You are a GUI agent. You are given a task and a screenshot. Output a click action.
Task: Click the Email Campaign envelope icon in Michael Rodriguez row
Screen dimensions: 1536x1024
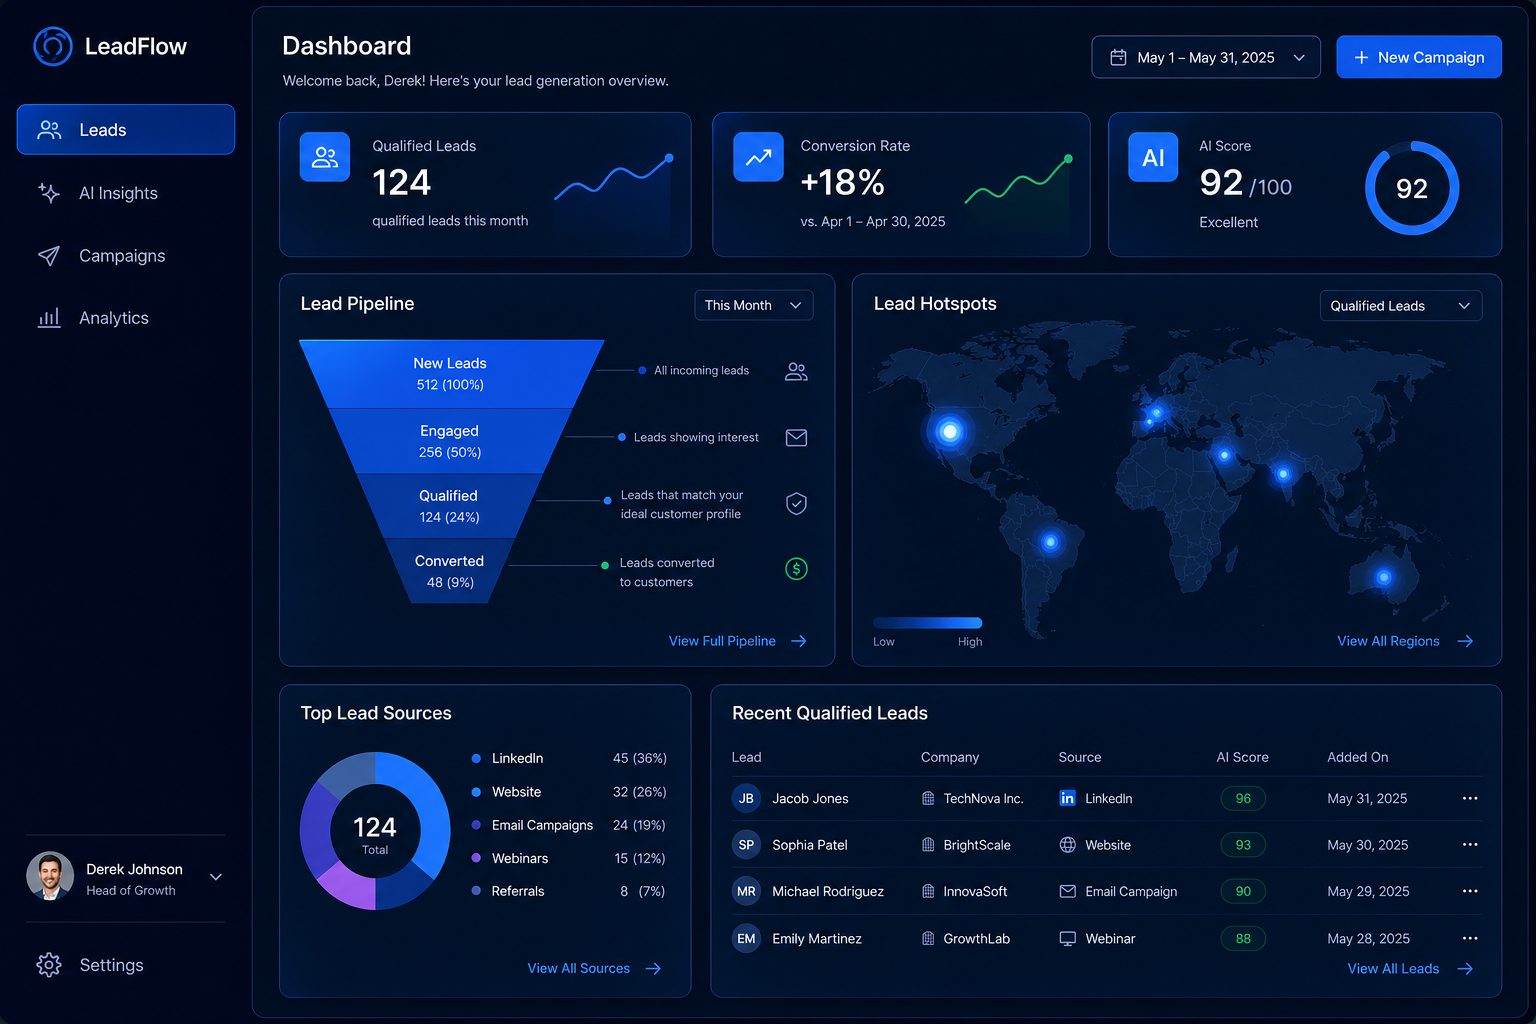point(1067,891)
